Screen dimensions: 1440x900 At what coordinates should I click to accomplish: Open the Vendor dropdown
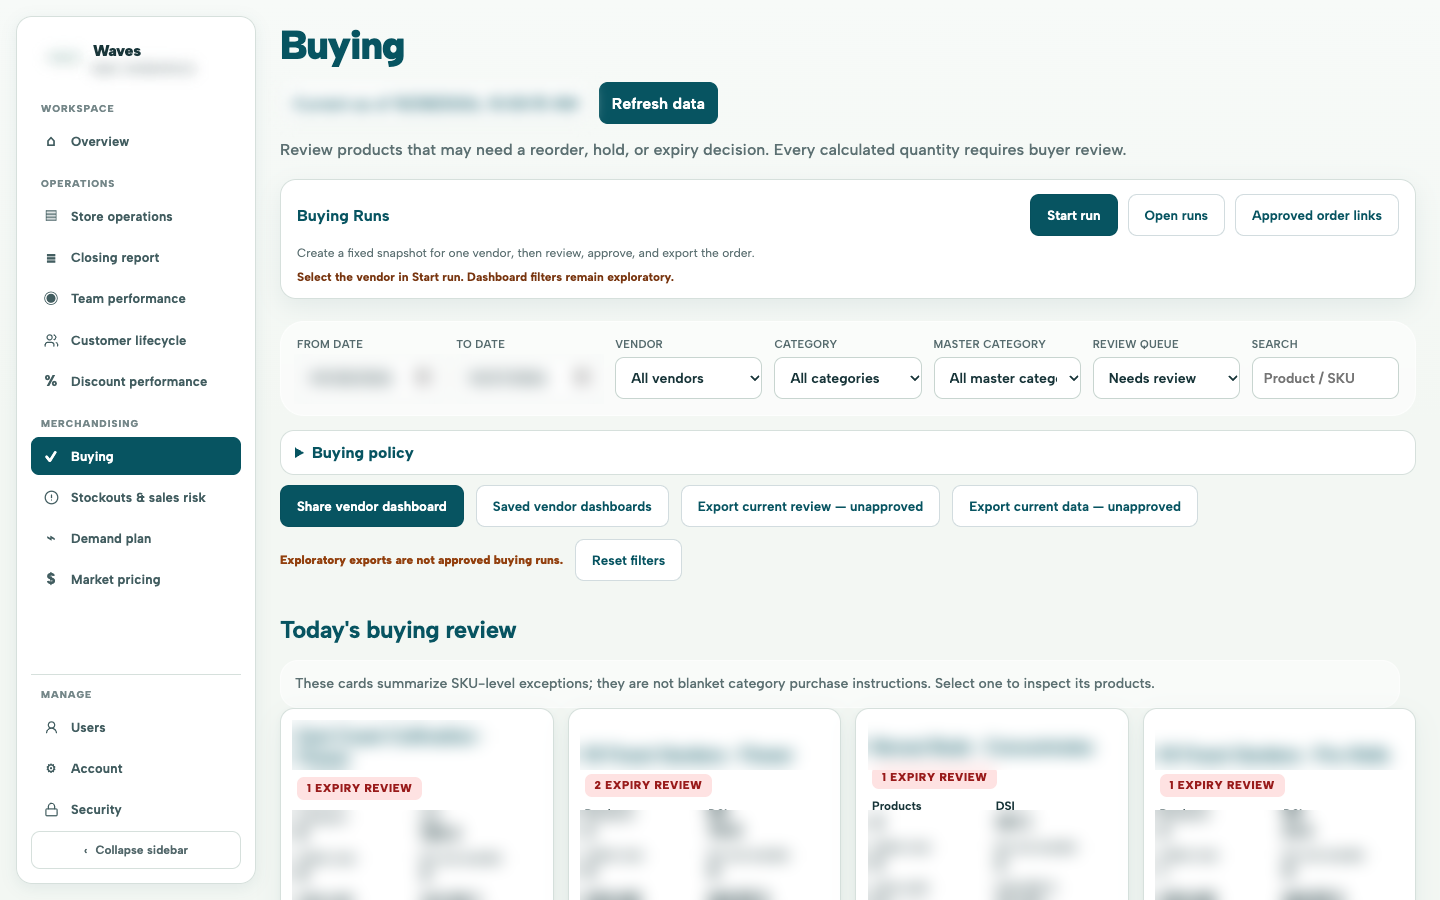(688, 378)
